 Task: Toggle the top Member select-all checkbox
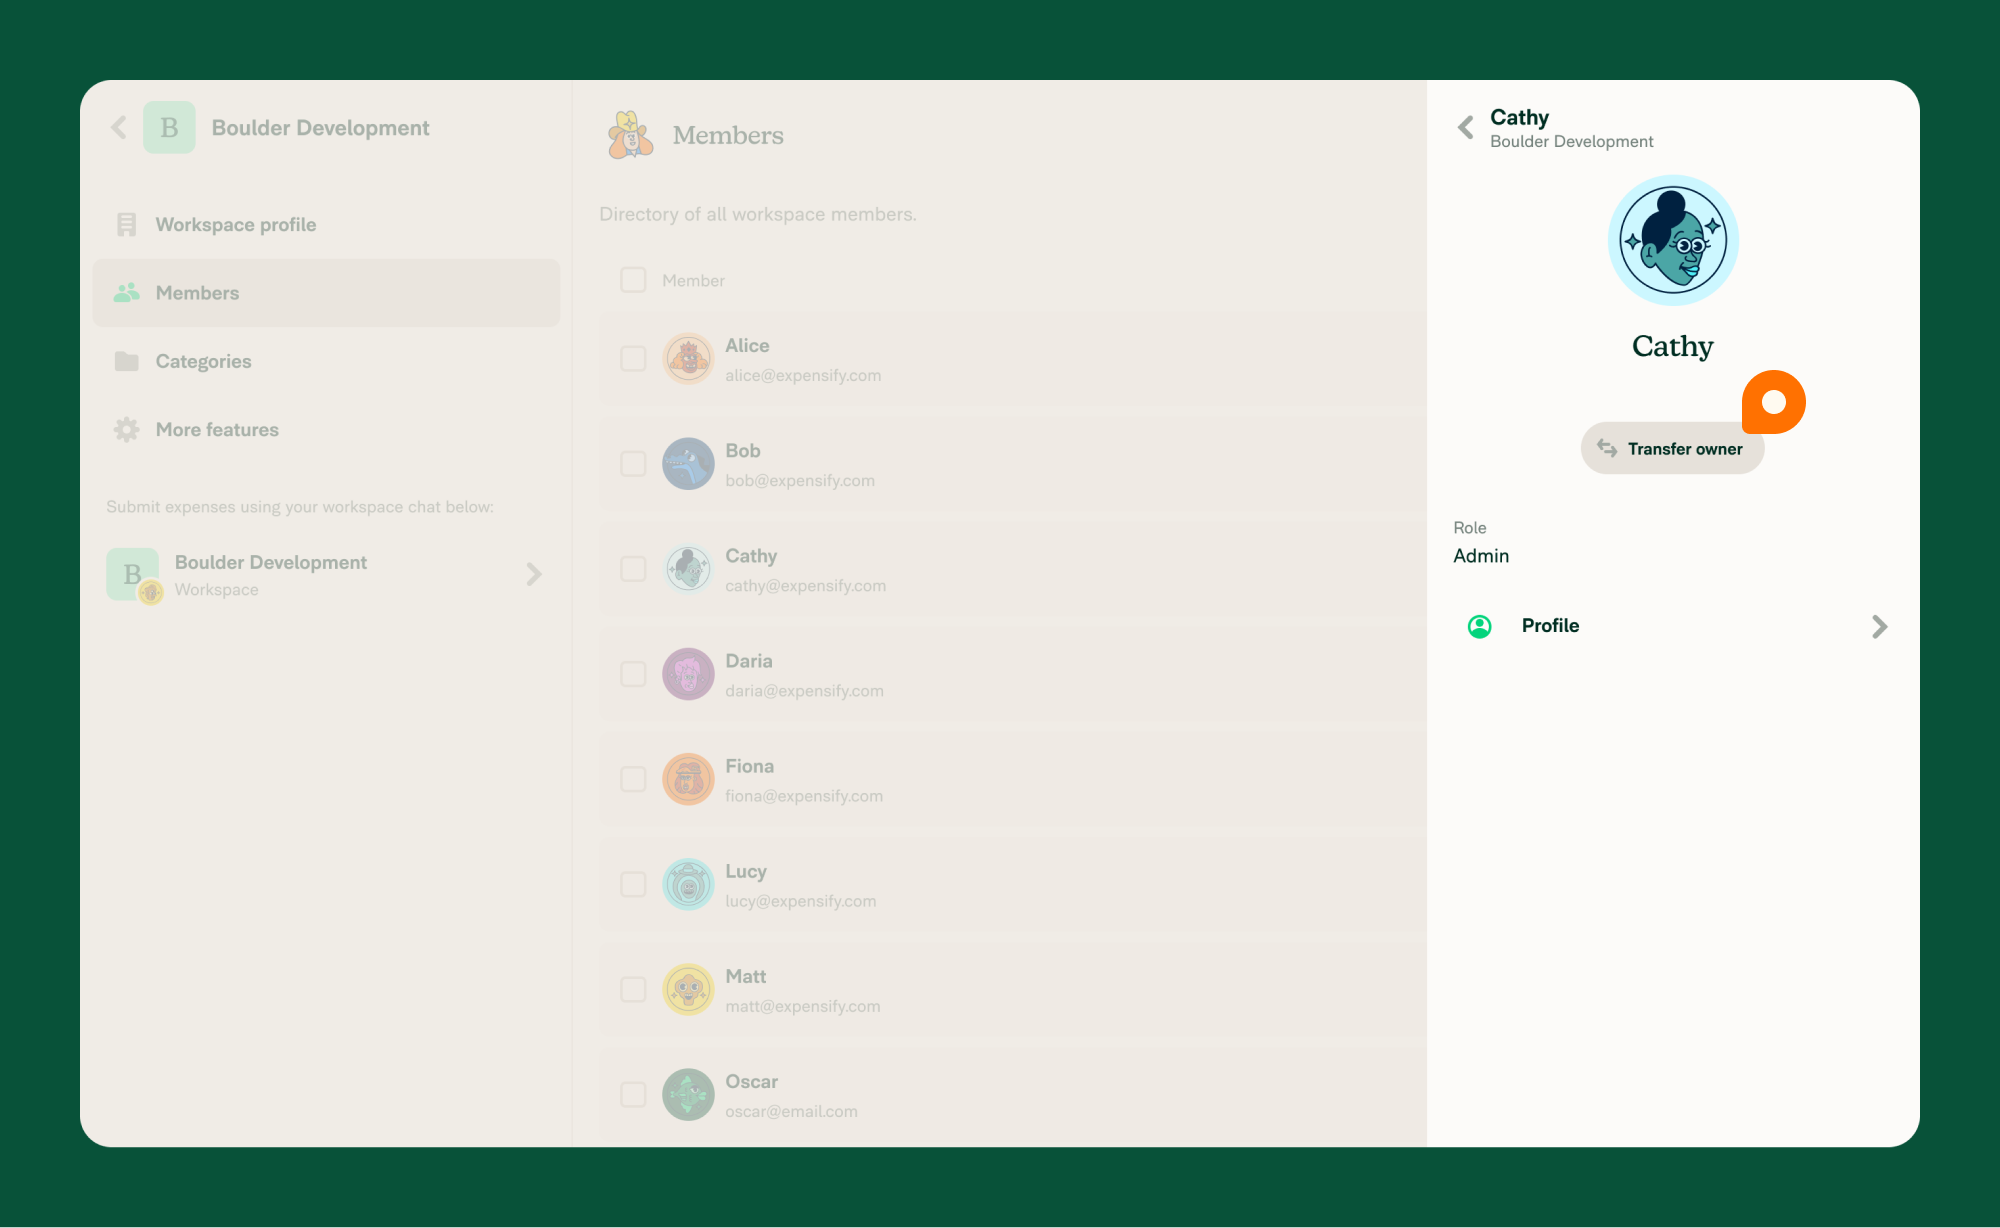click(x=633, y=281)
